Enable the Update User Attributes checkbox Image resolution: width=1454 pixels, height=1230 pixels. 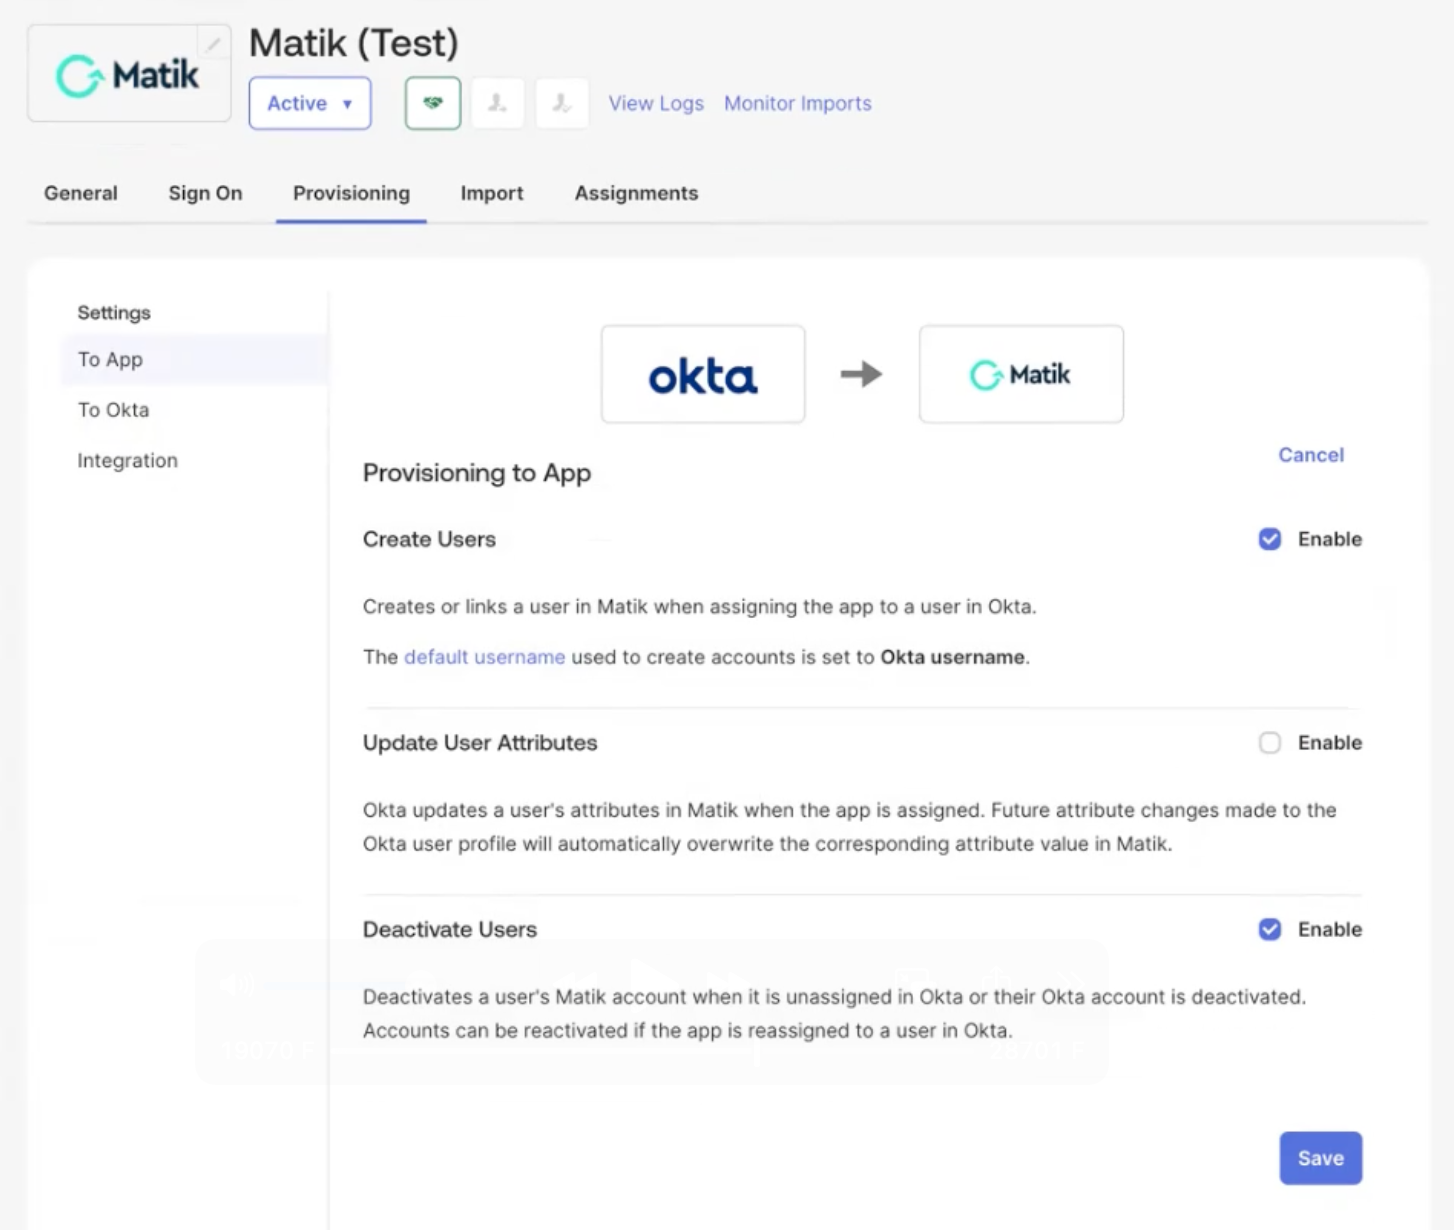point(1269,743)
